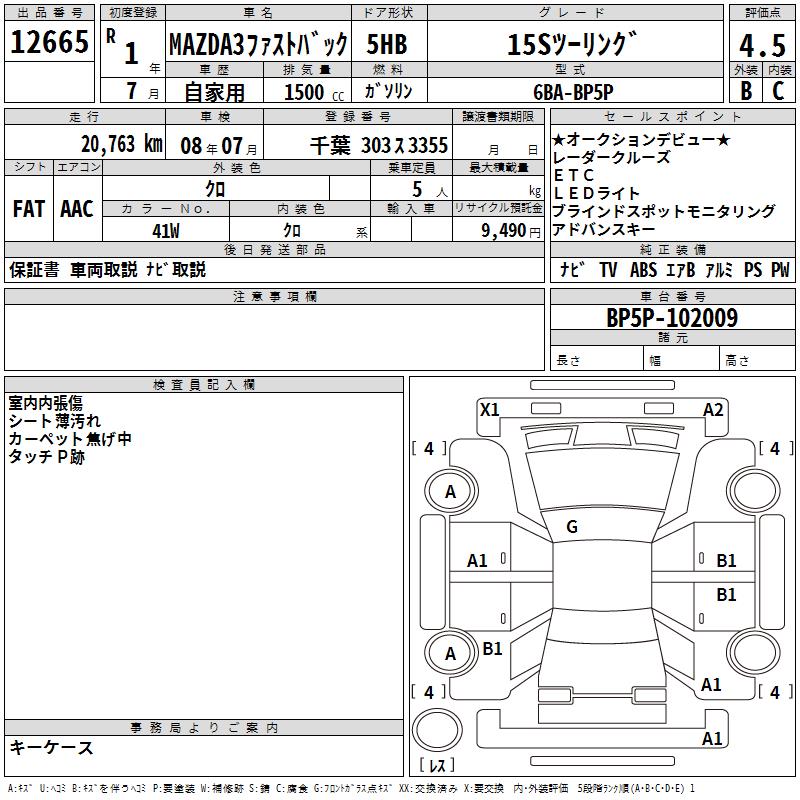Image resolution: width=800 pixels, height=800 pixels.
Task: Click the office notice キーケース
Action: point(52,747)
